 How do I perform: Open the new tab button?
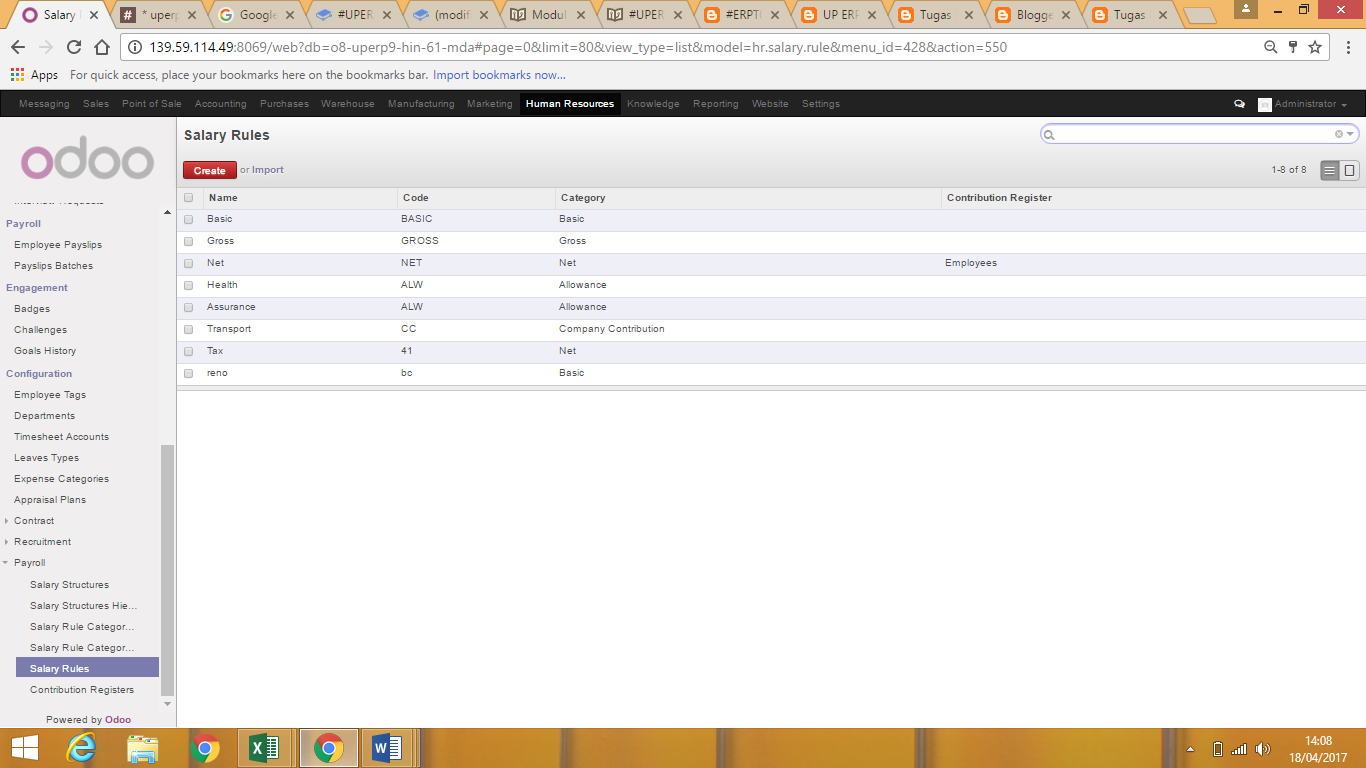[1200, 15]
